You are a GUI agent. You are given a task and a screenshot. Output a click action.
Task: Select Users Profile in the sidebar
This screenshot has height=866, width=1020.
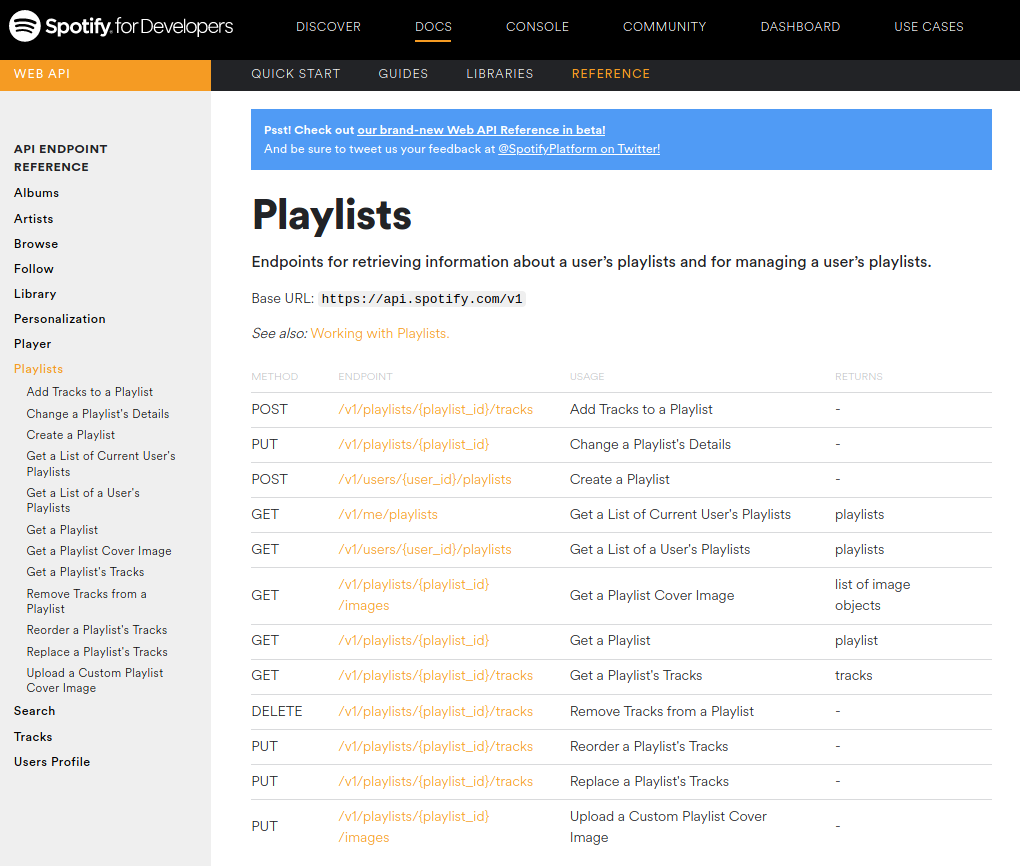[x=52, y=762]
